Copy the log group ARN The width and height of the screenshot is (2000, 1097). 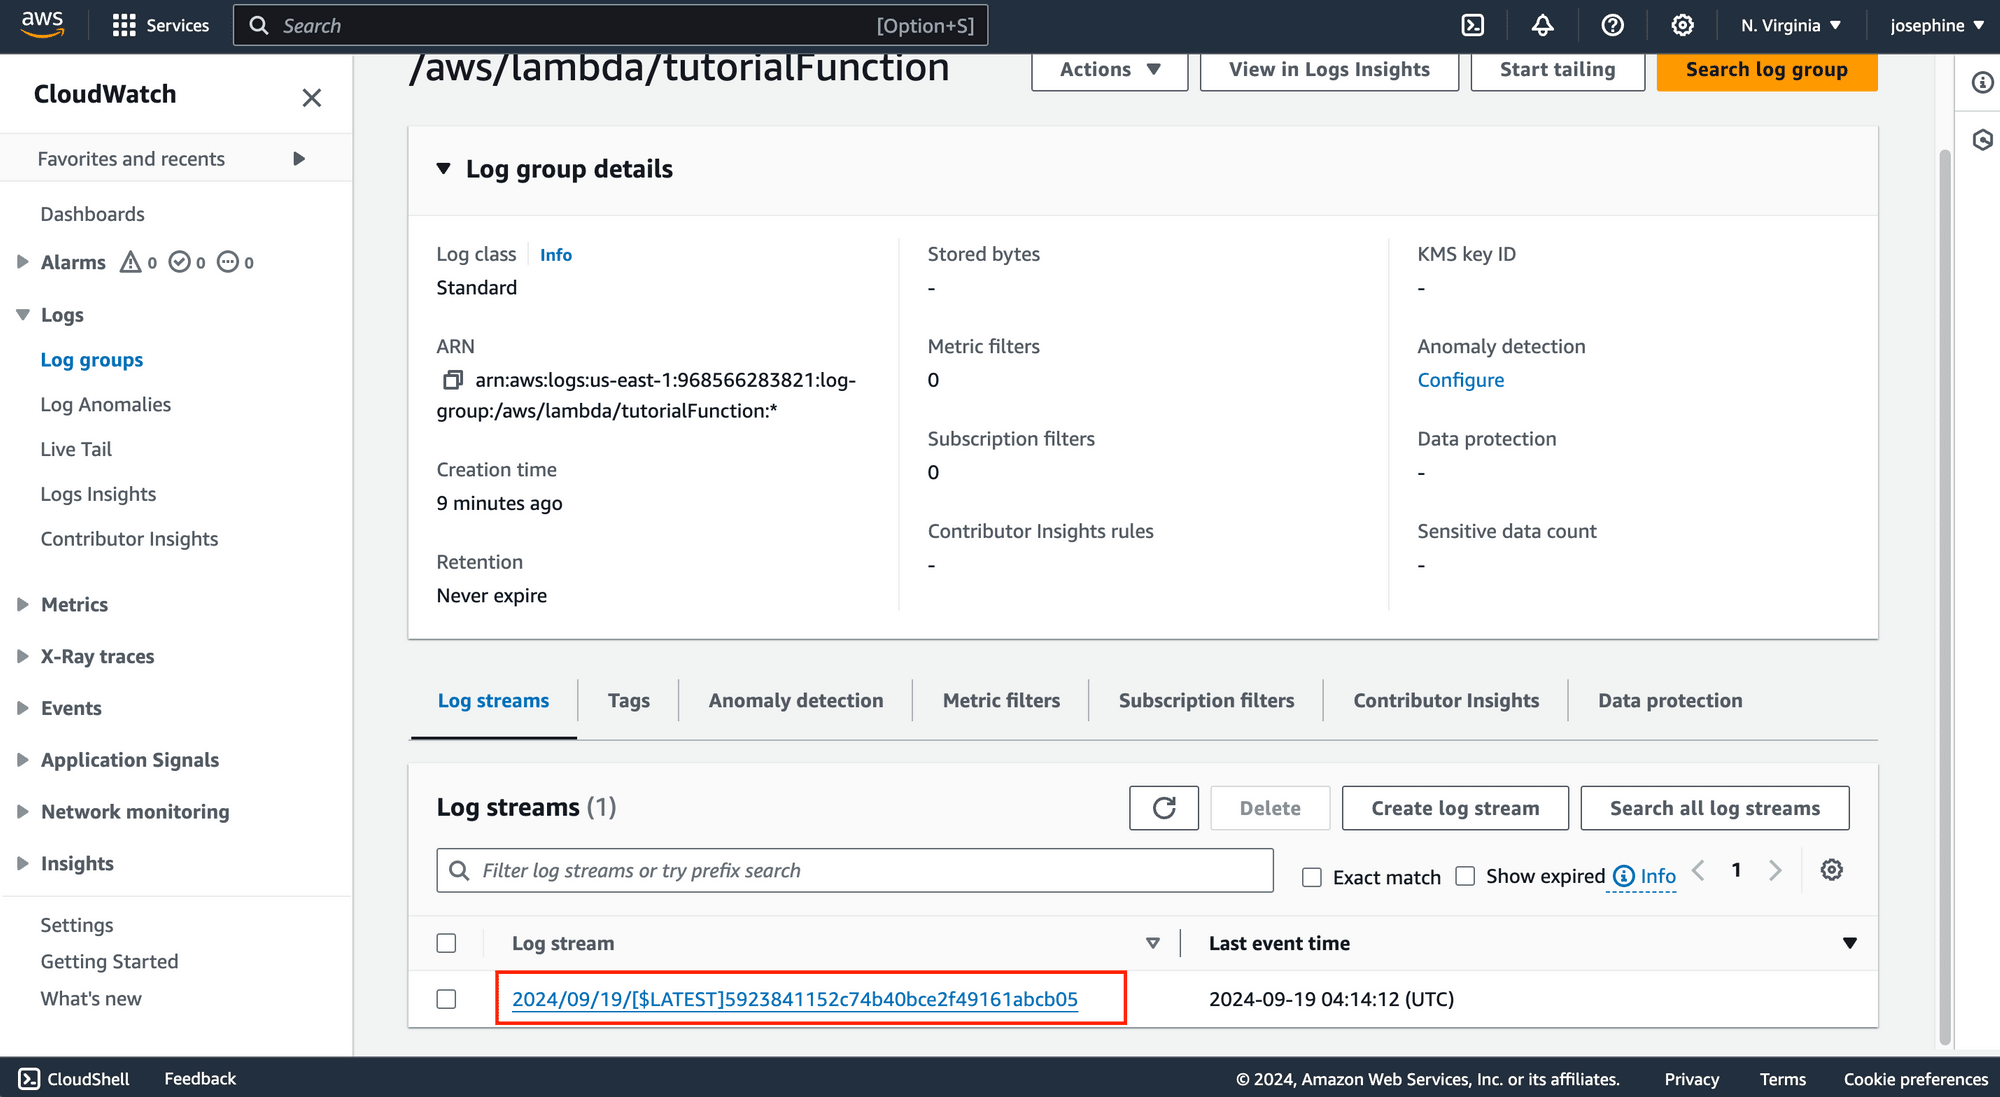453,380
